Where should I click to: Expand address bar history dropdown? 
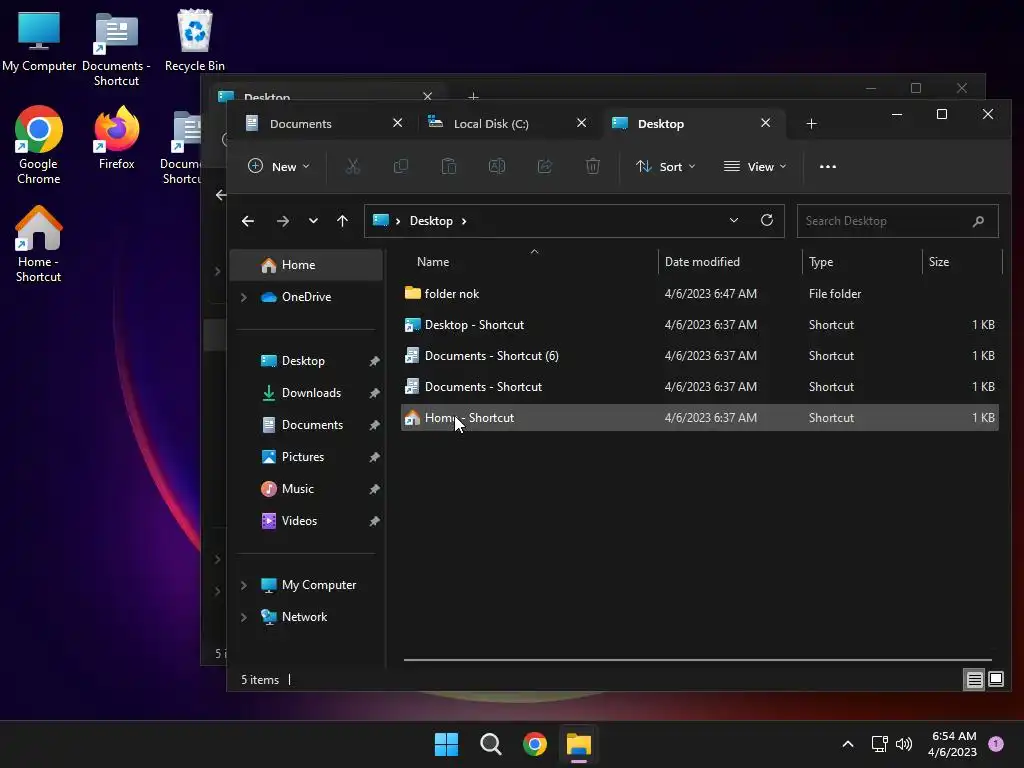coord(734,220)
